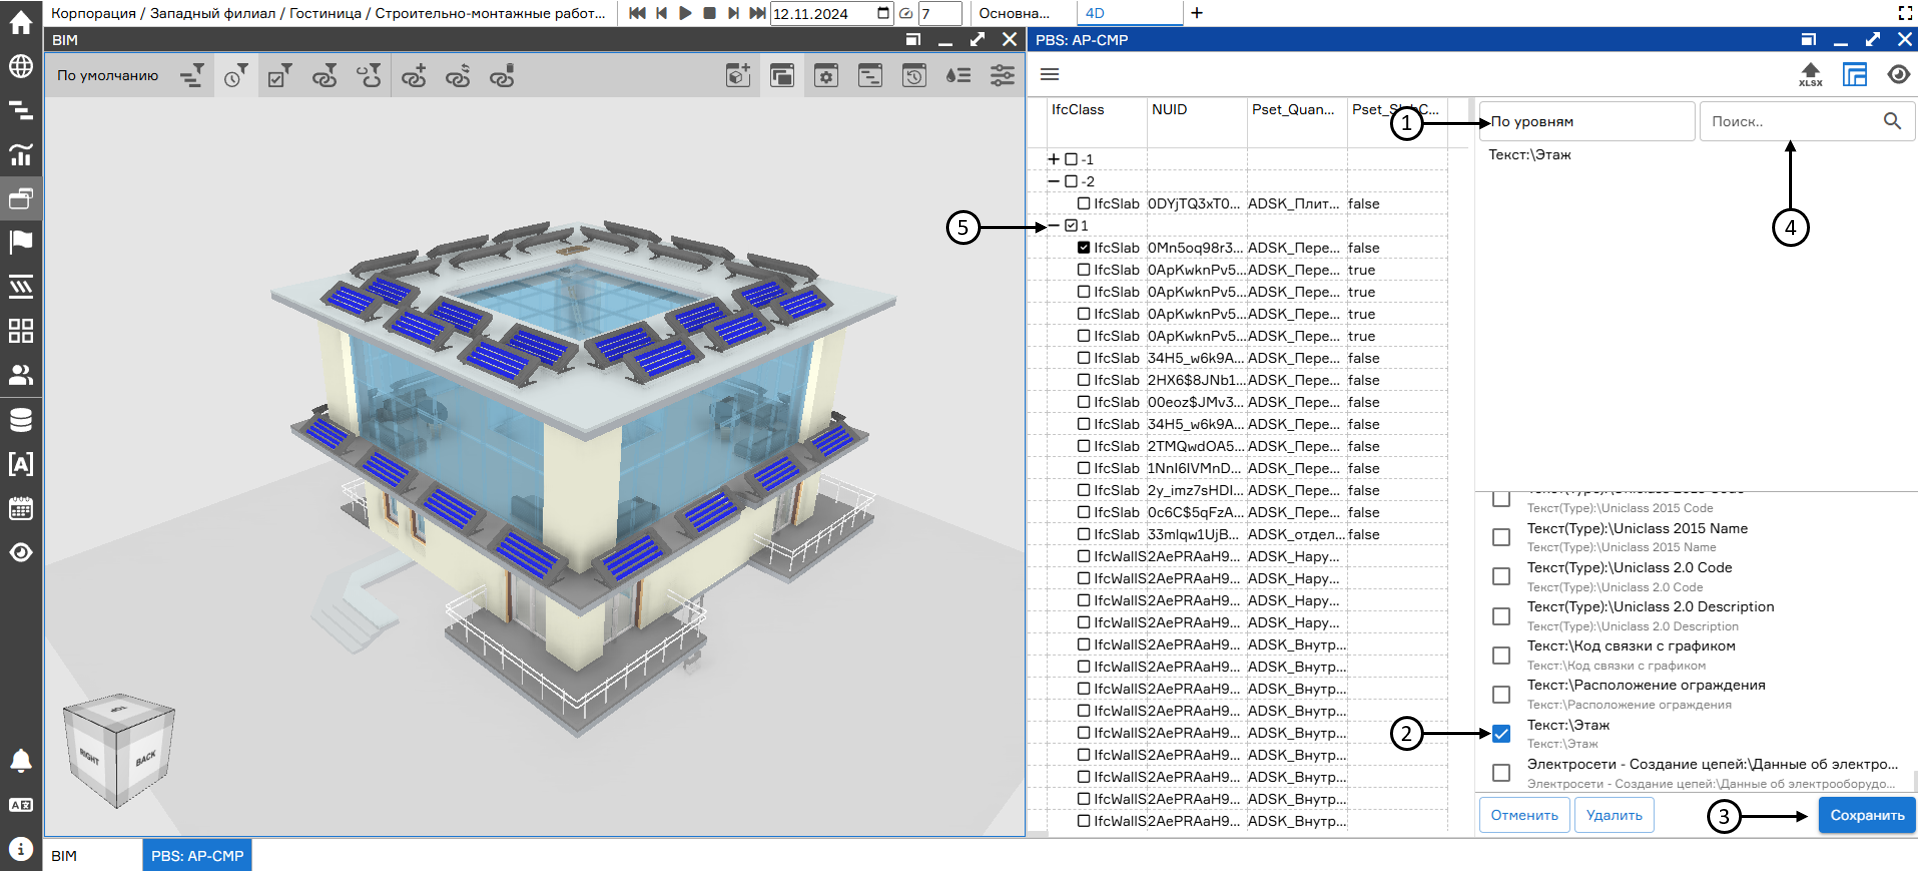
Task: Click the language switch icon in sidebar
Action: coord(21,805)
